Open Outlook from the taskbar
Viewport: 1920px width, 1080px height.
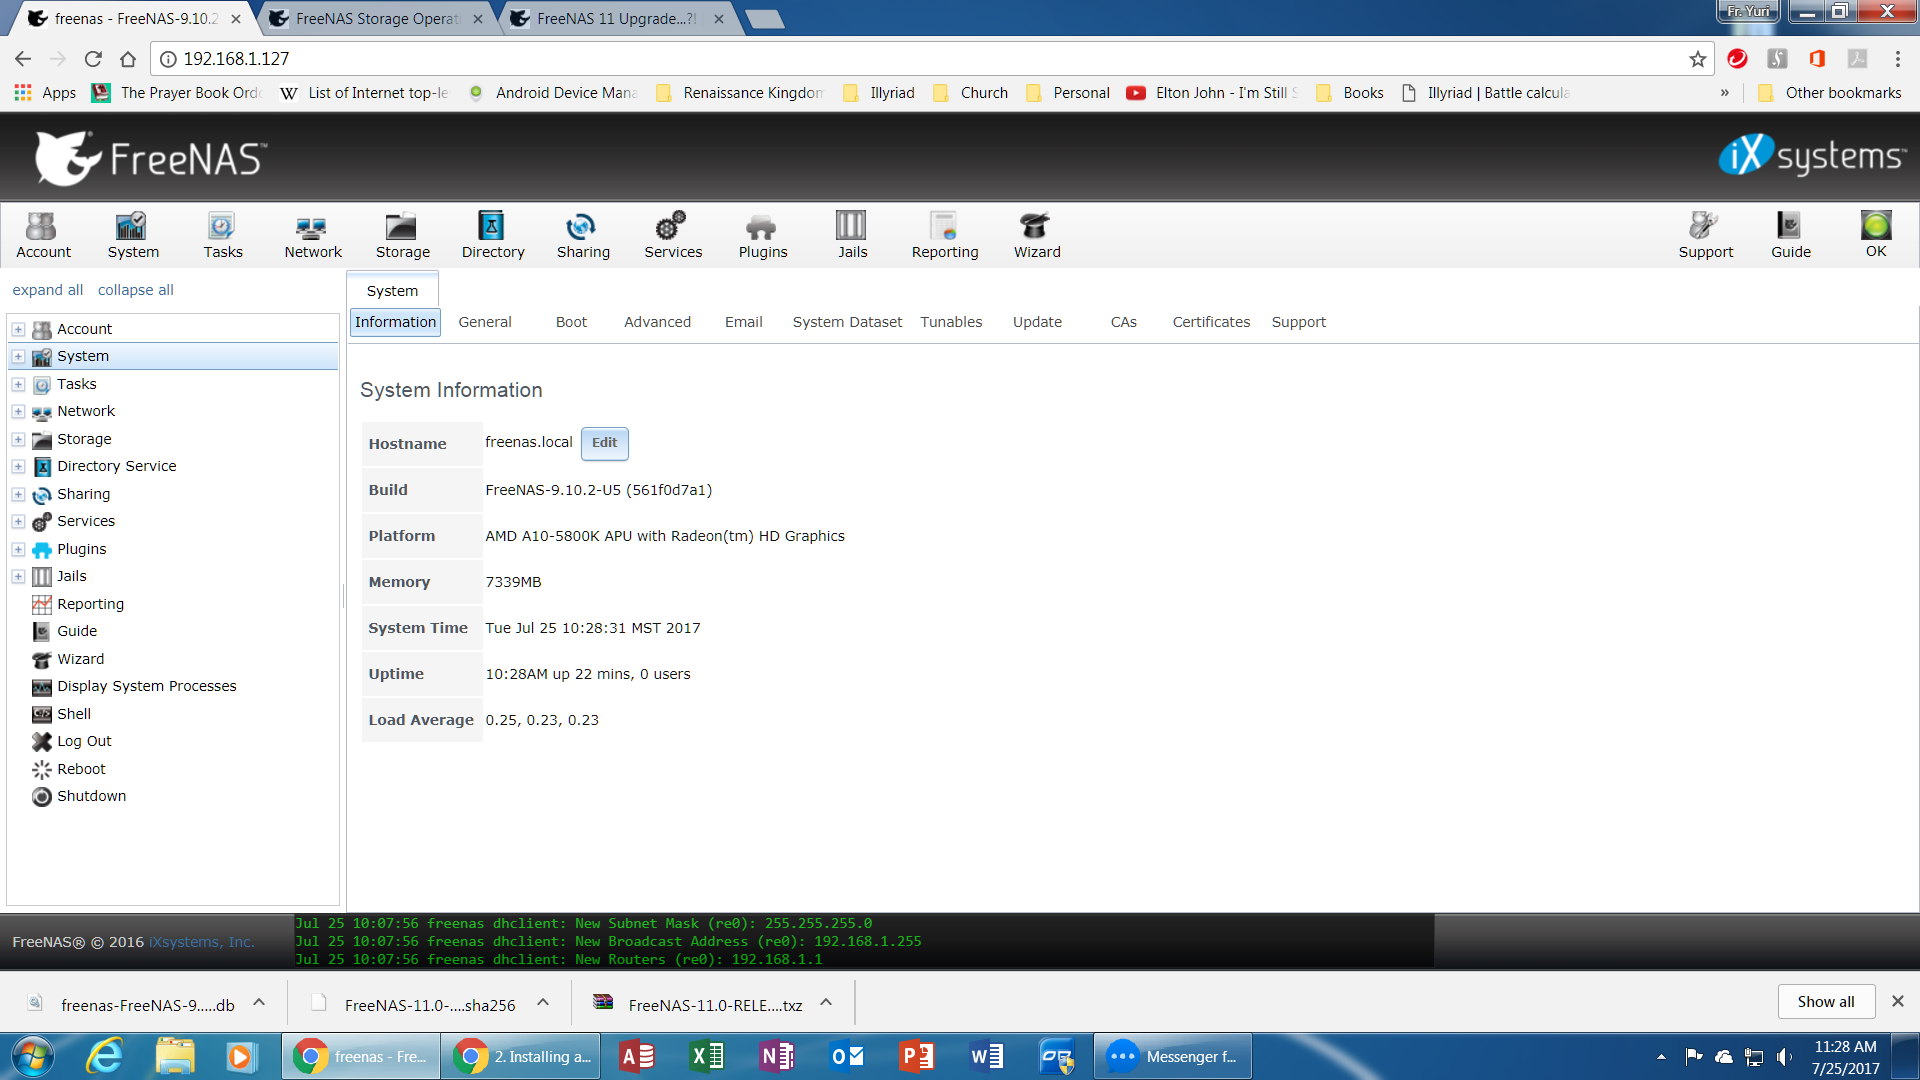(x=848, y=1056)
